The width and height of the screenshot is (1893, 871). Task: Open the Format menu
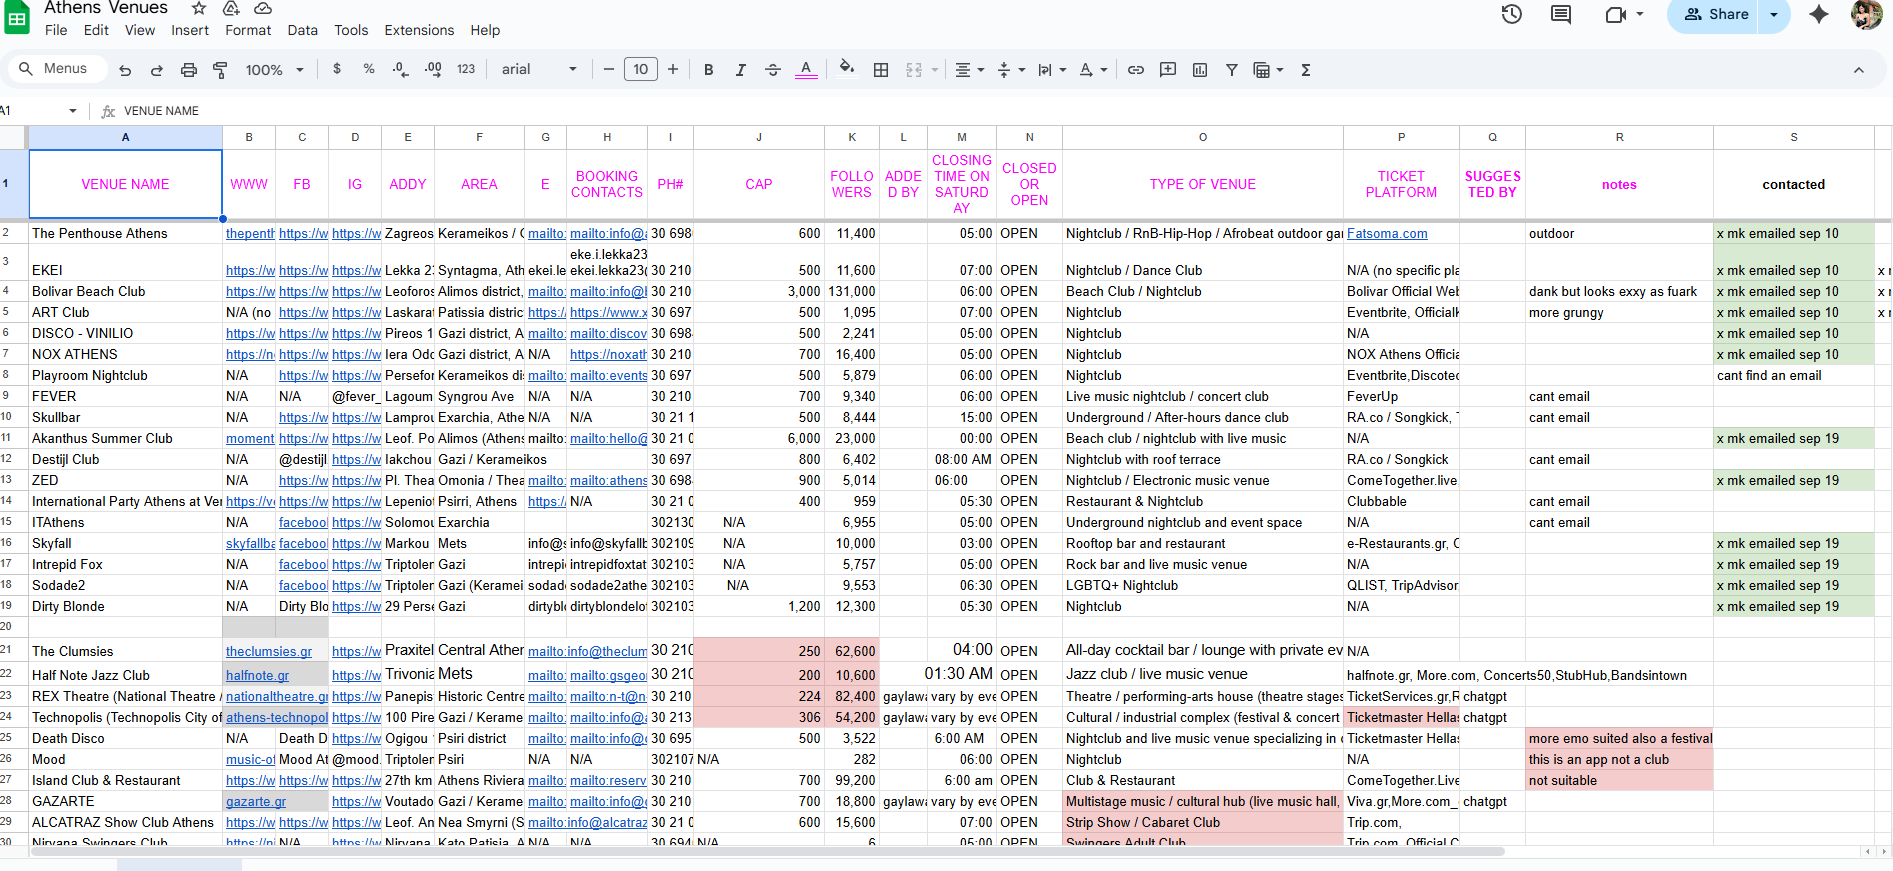coord(248,30)
